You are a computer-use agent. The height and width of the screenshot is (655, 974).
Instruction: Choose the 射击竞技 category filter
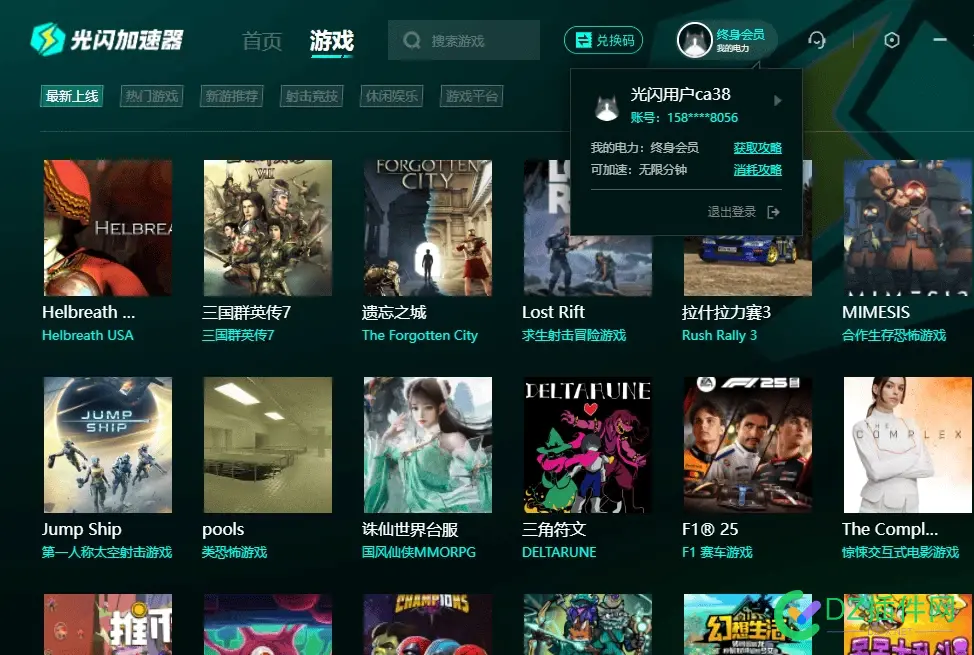tap(312, 96)
